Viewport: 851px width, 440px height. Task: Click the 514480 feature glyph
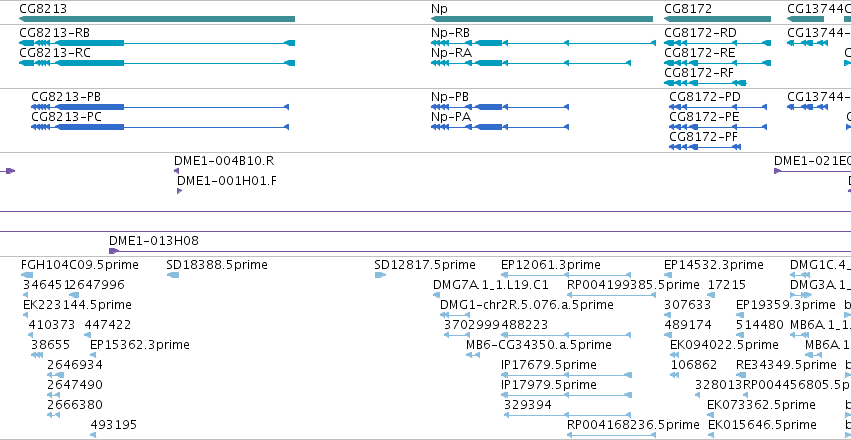coord(740,335)
